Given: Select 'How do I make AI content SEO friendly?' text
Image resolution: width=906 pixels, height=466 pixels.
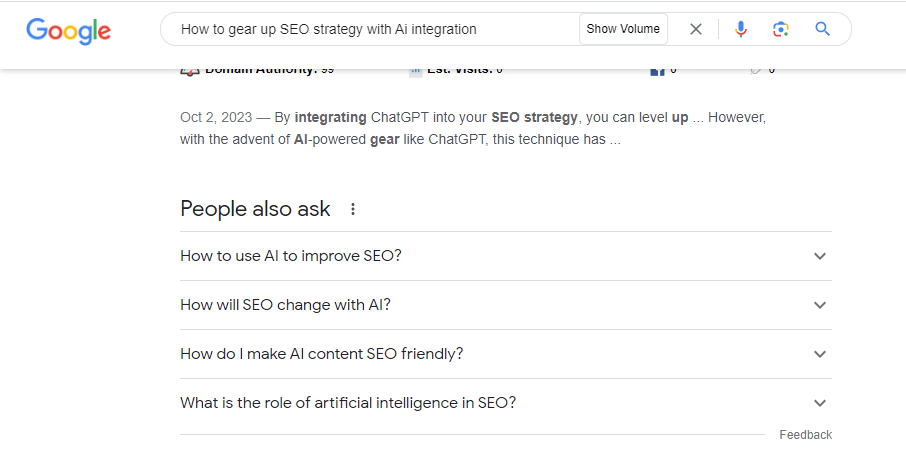Looking at the screenshot, I should point(322,354).
